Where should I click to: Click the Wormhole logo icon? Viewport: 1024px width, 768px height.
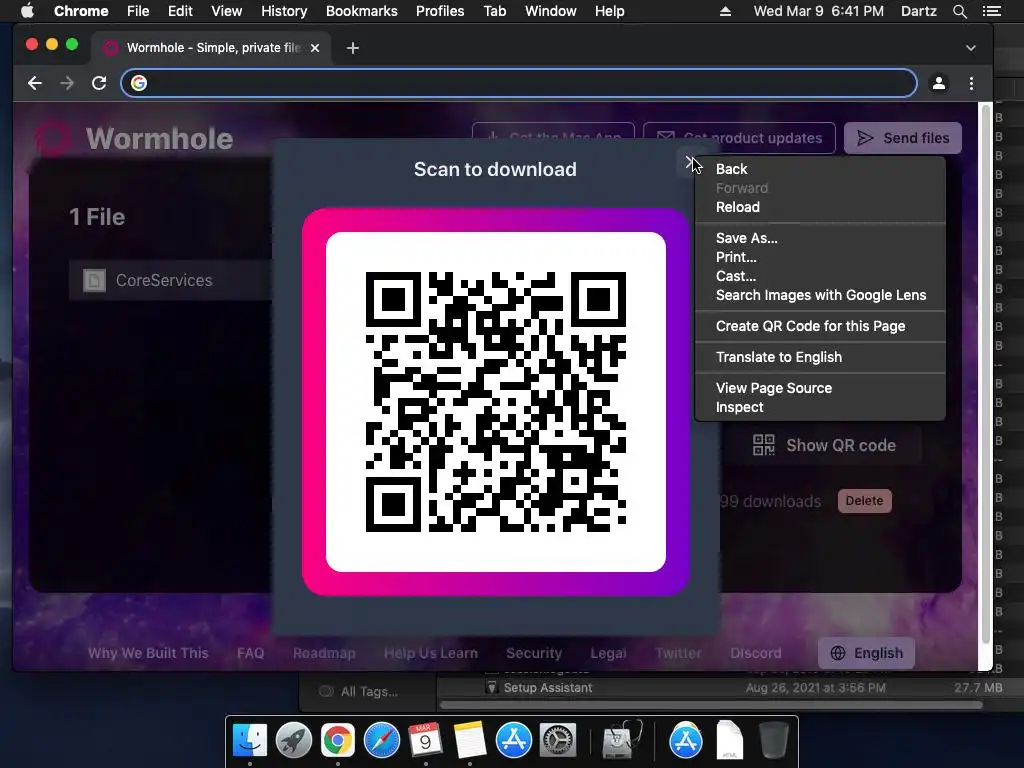coord(52,138)
